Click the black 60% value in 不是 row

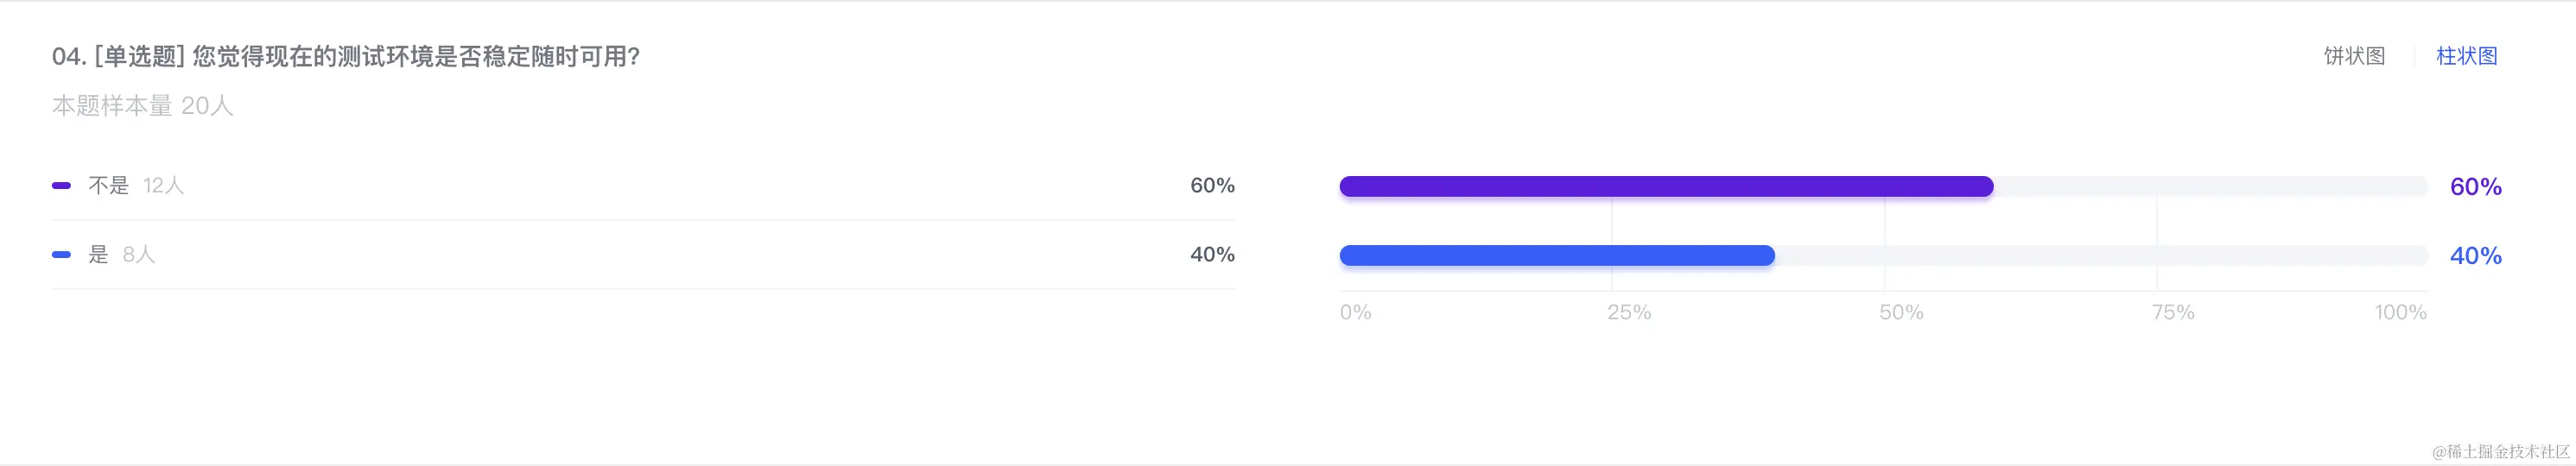click(1212, 186)
